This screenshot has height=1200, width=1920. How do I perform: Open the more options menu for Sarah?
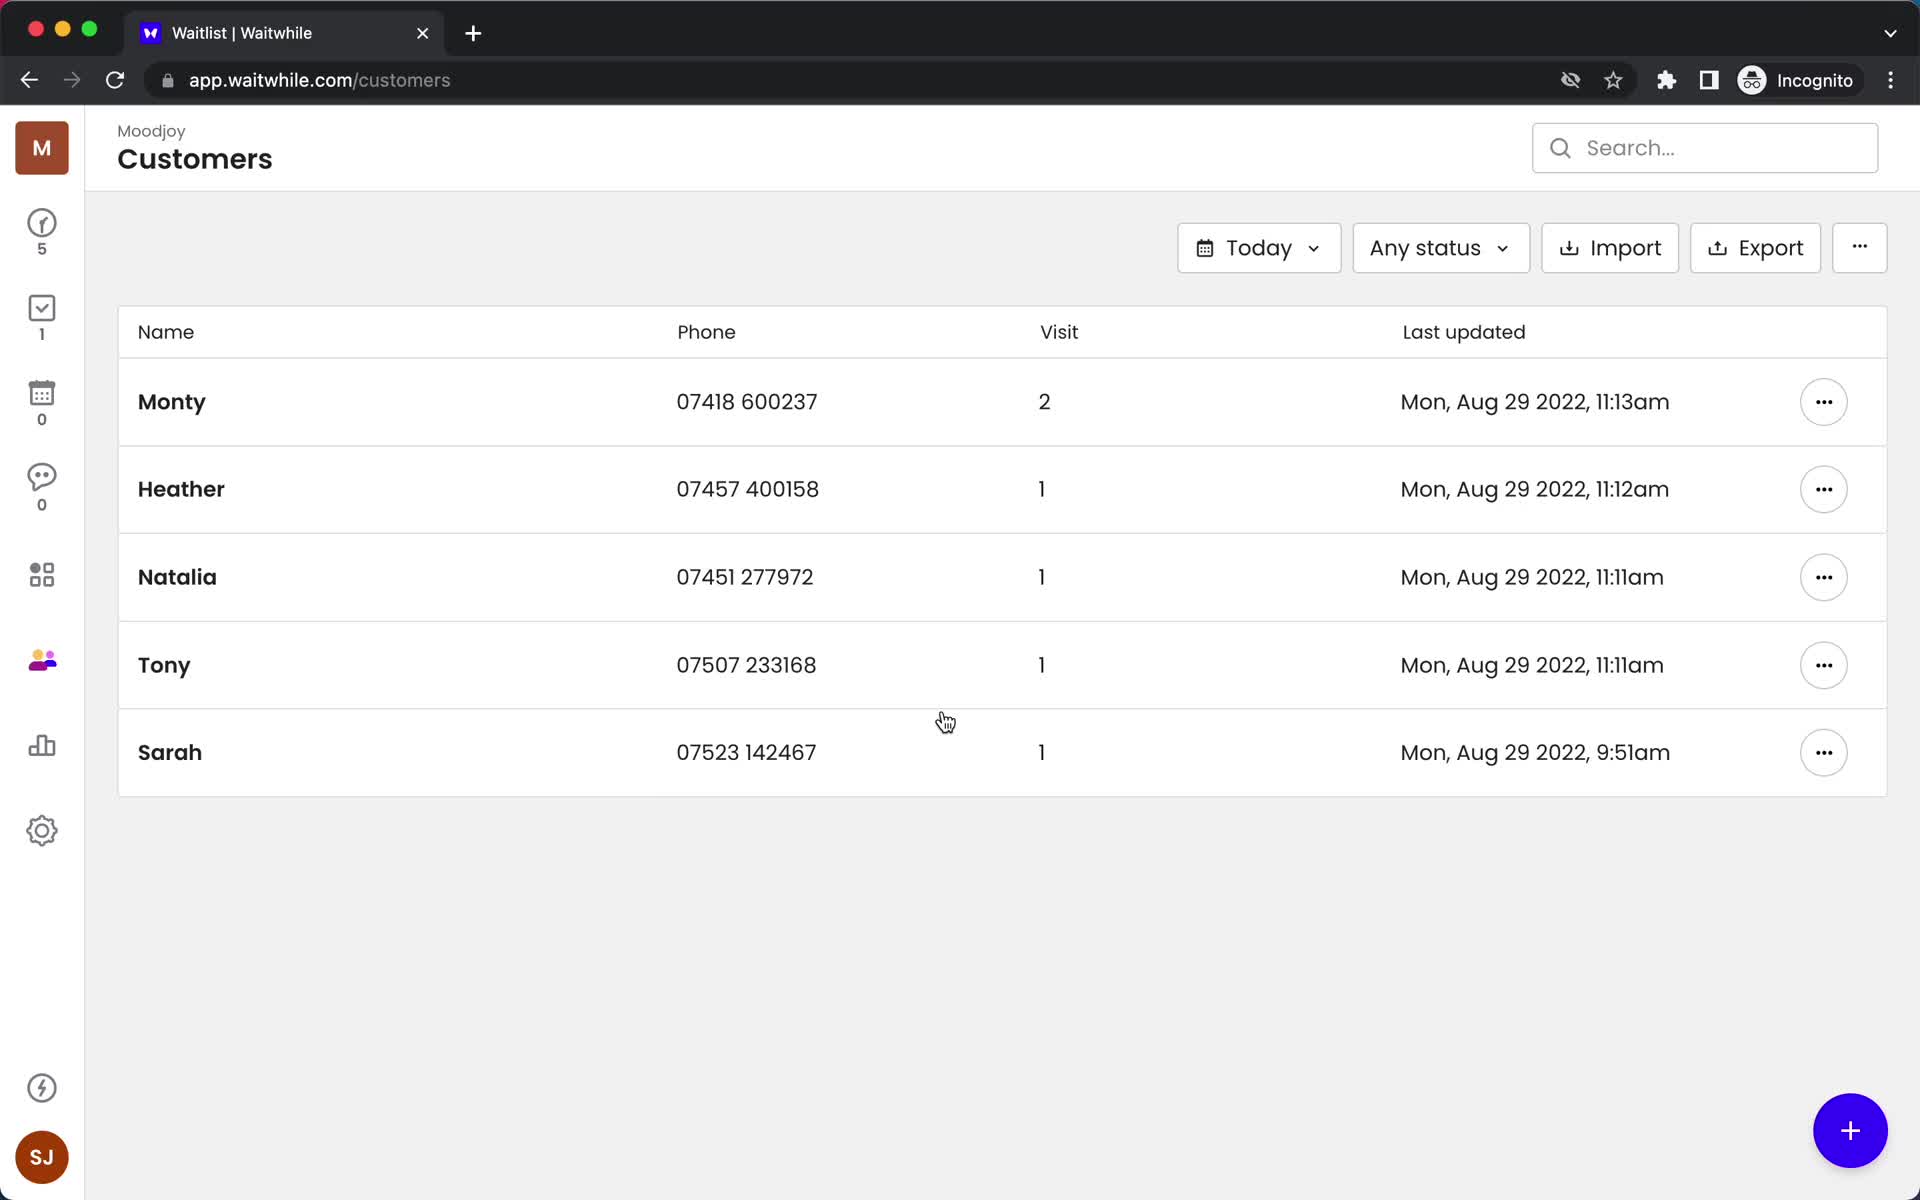[1824, 753]
